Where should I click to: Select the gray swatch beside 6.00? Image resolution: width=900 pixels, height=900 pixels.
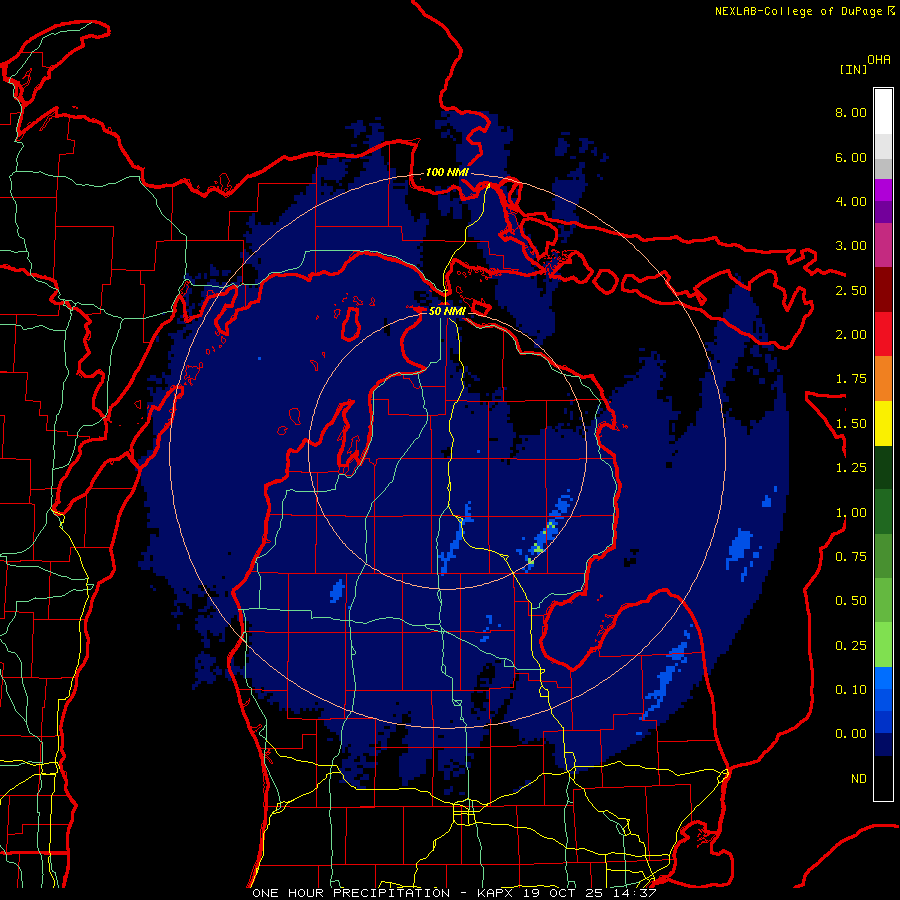(883, 168)
